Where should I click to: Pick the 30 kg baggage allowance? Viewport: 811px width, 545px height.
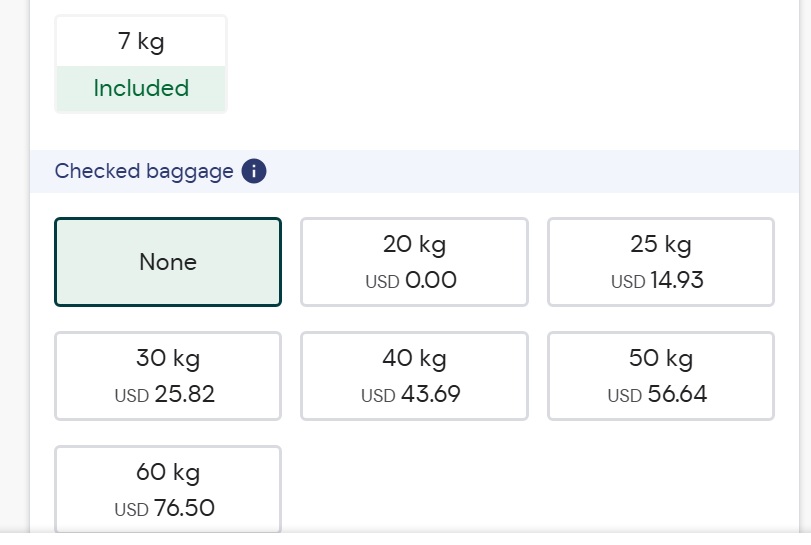pyautogui.click(x=168, y=376)
